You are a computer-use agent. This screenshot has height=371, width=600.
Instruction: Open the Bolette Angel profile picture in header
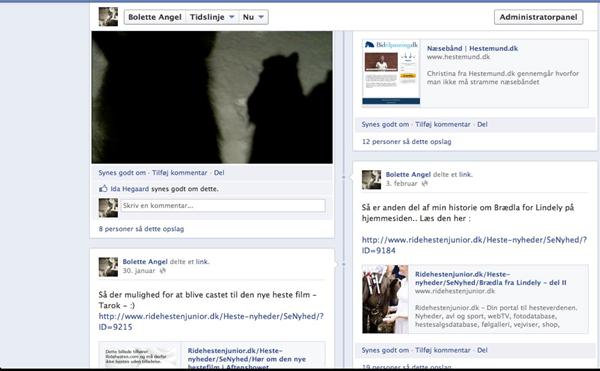(x=108, y=17)
